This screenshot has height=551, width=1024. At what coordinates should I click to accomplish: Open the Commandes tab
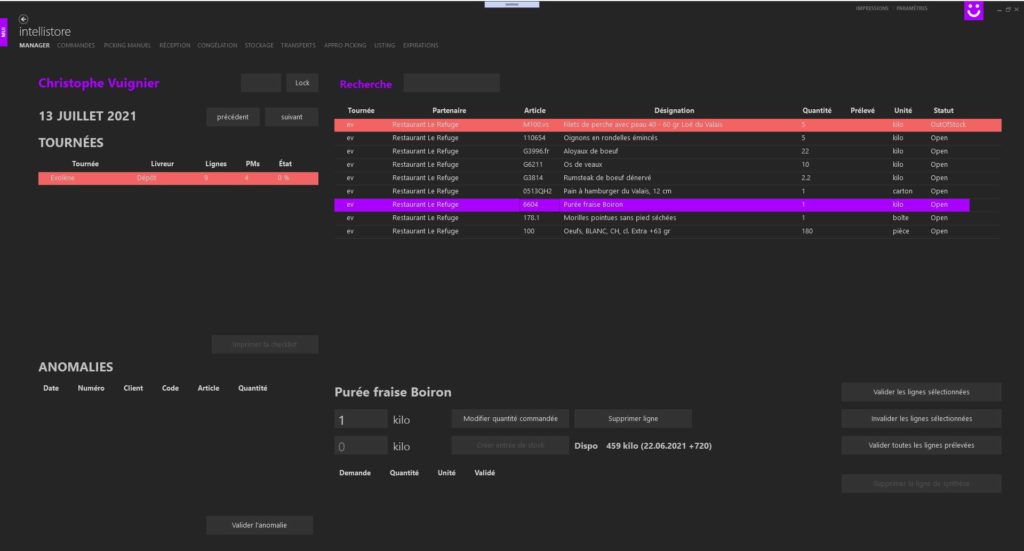pos(76,45)
